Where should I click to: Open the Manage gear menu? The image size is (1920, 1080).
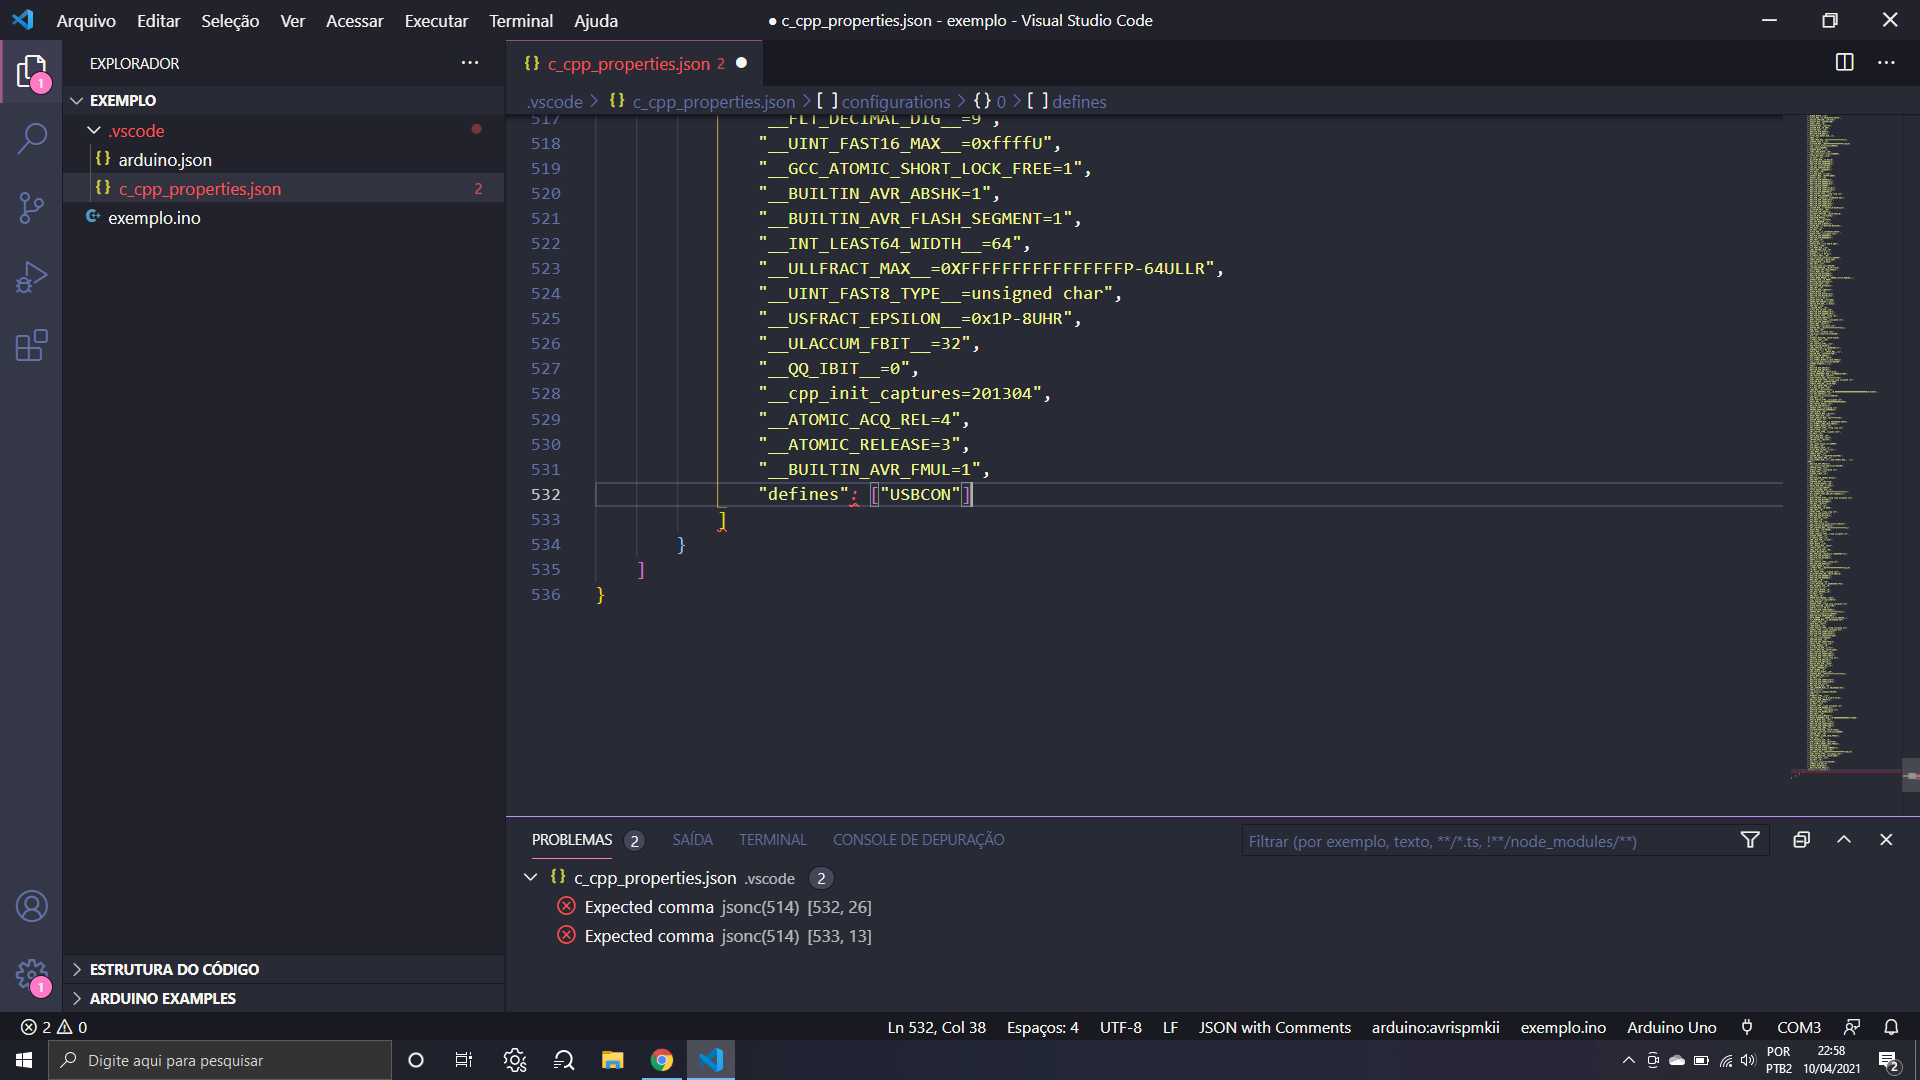point(32,974)
